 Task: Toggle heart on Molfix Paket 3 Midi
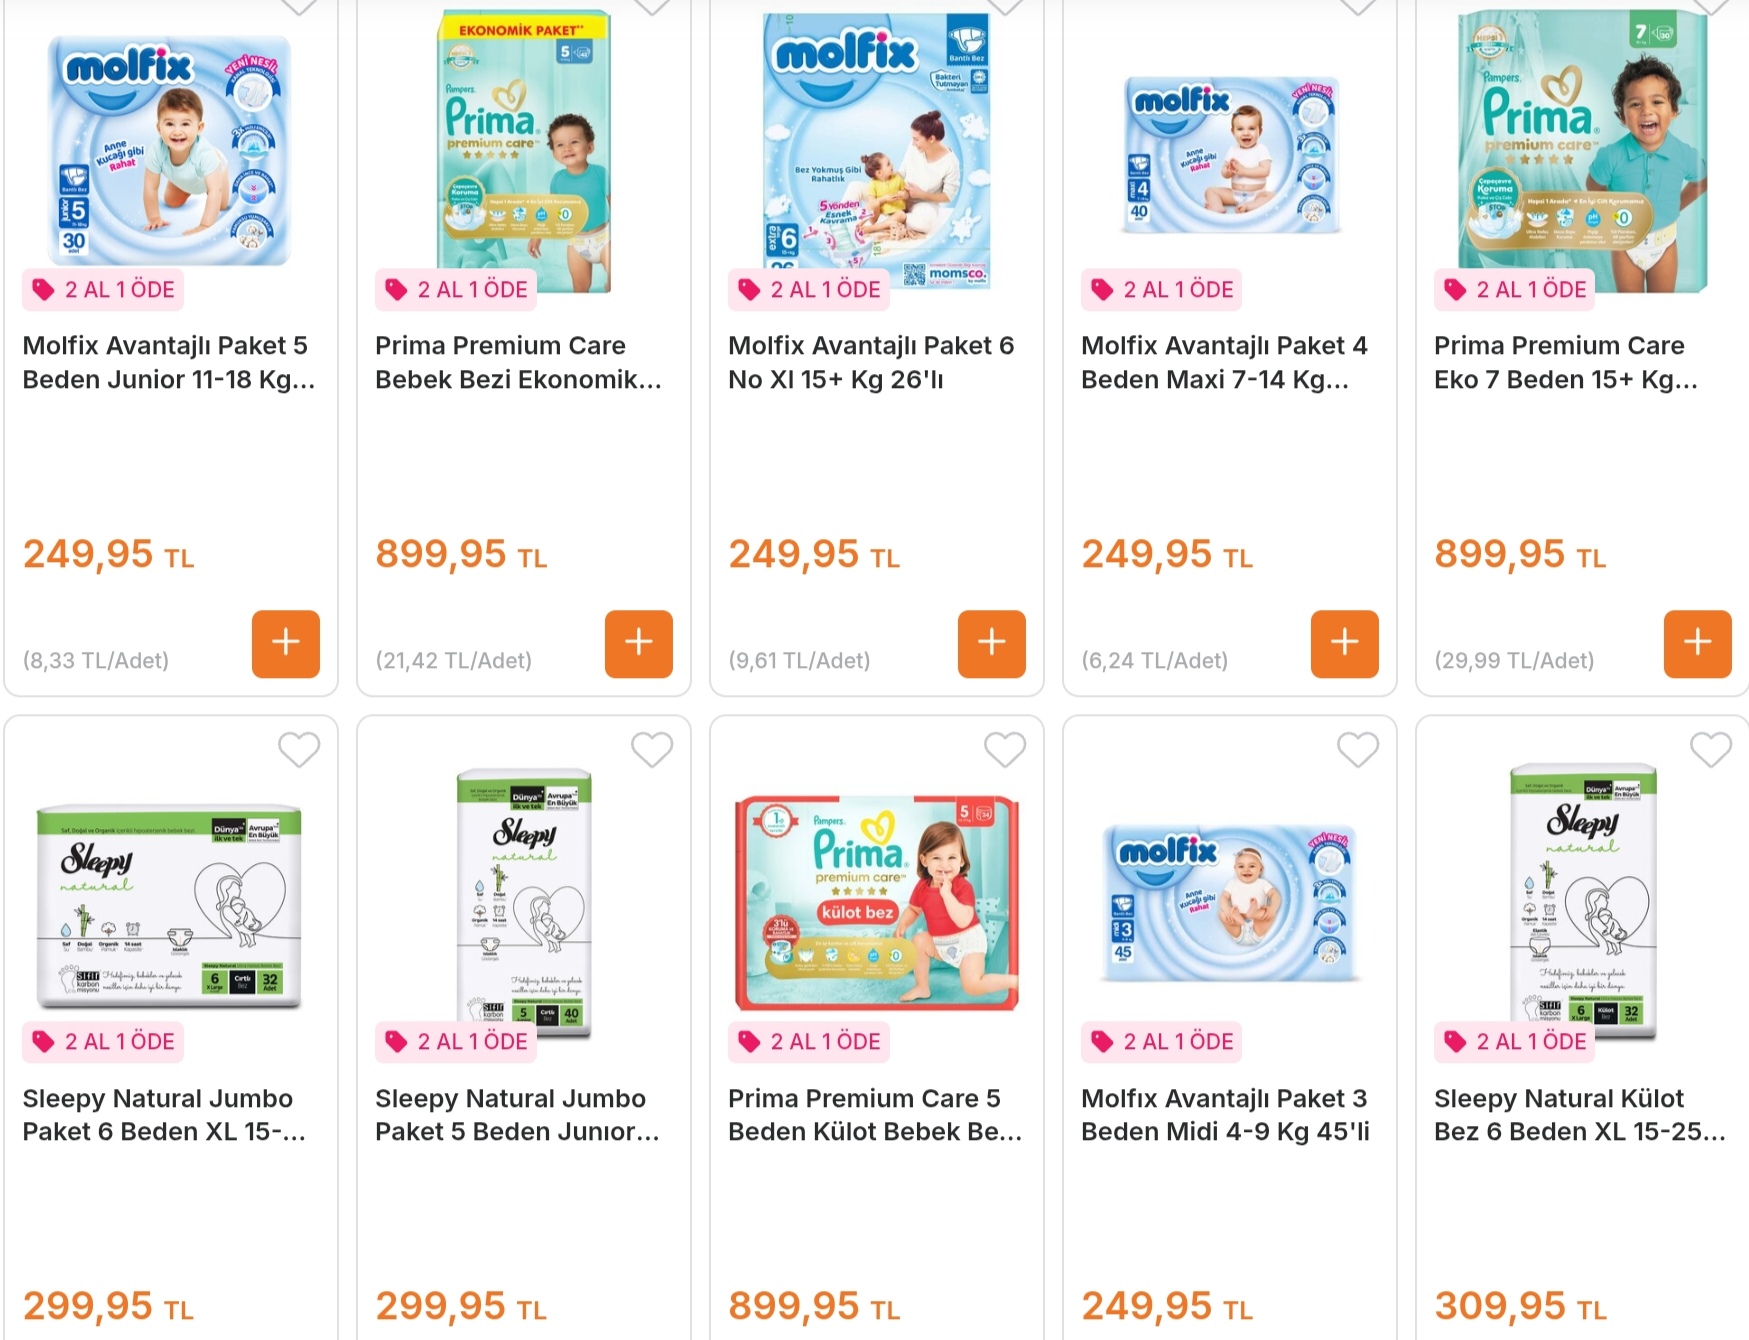1358,749
